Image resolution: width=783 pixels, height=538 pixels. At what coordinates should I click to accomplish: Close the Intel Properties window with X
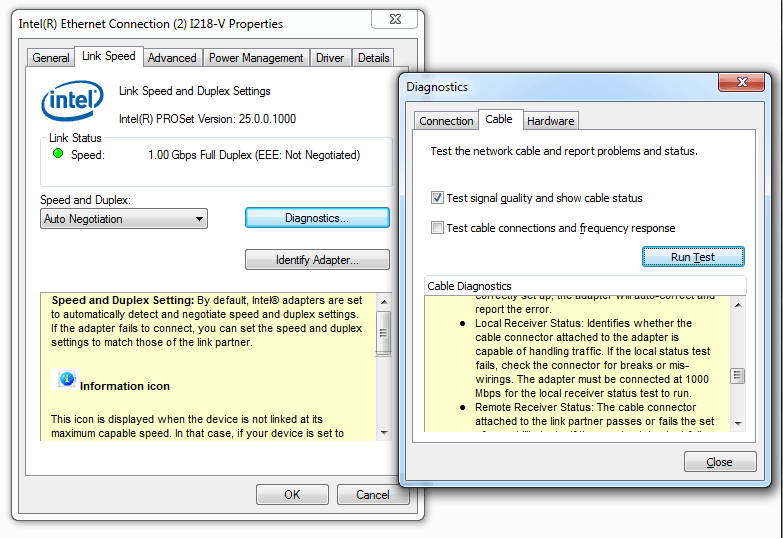tap(394, 19)
